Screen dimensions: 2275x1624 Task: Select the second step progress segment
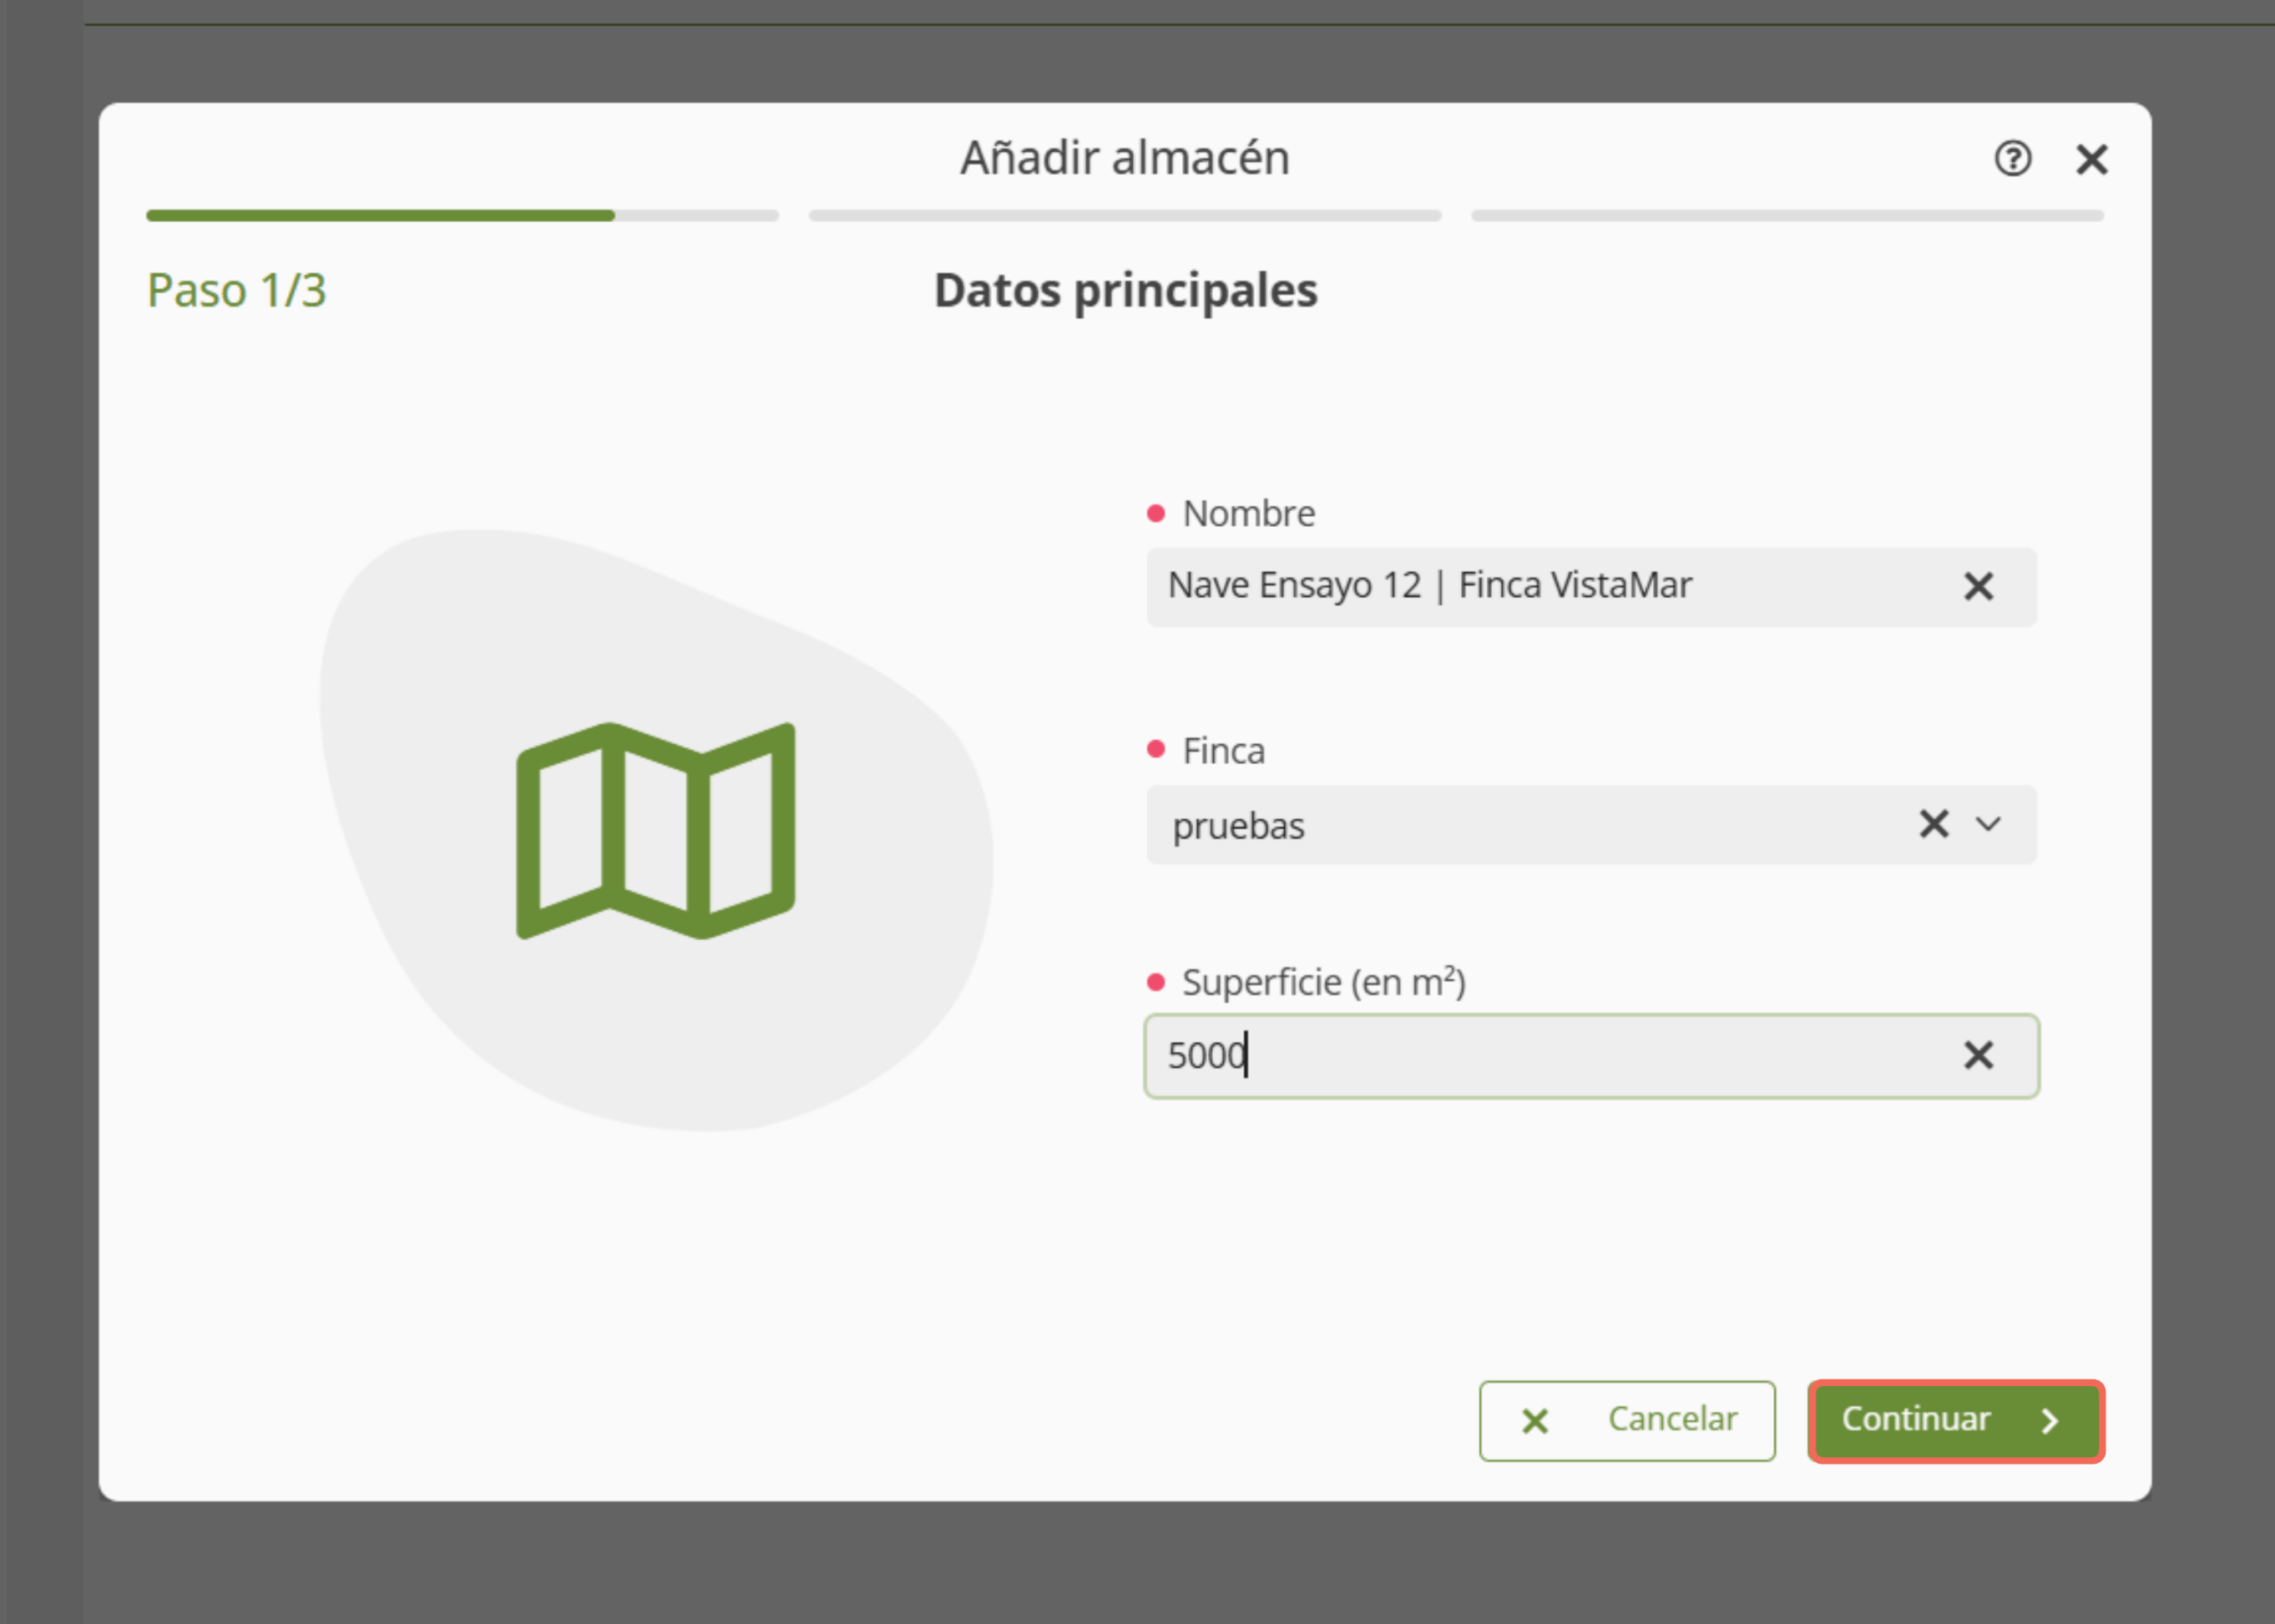[x=1124, y=216]
